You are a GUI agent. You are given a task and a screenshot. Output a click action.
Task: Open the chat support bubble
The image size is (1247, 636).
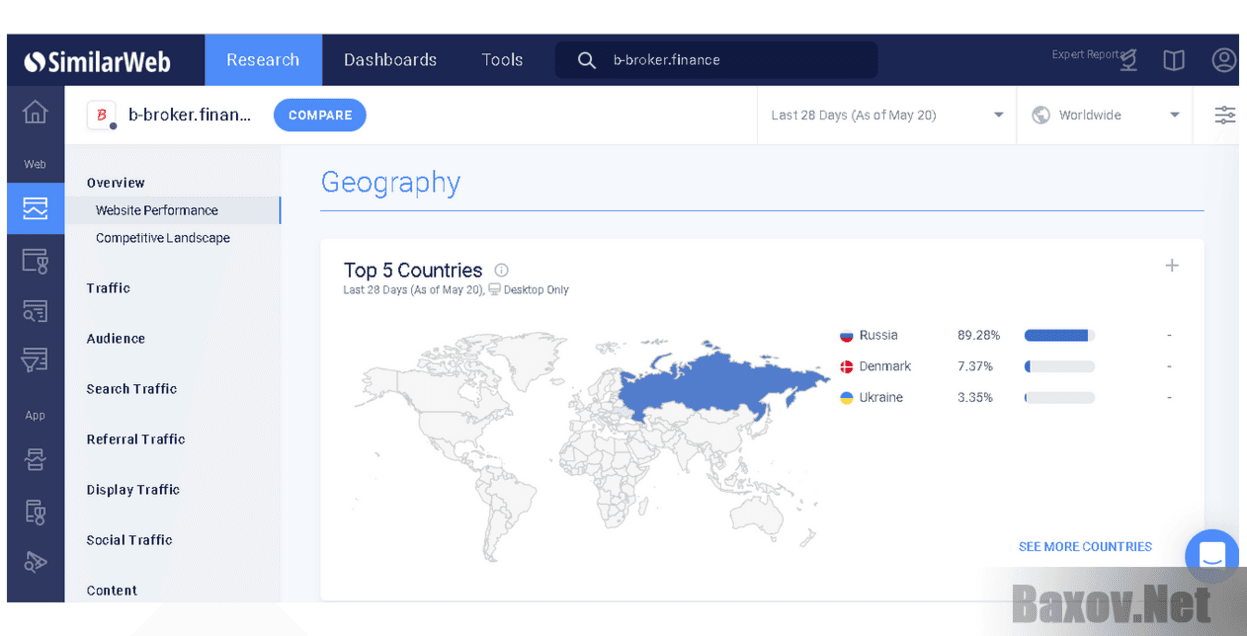(x=1211, y=556)
